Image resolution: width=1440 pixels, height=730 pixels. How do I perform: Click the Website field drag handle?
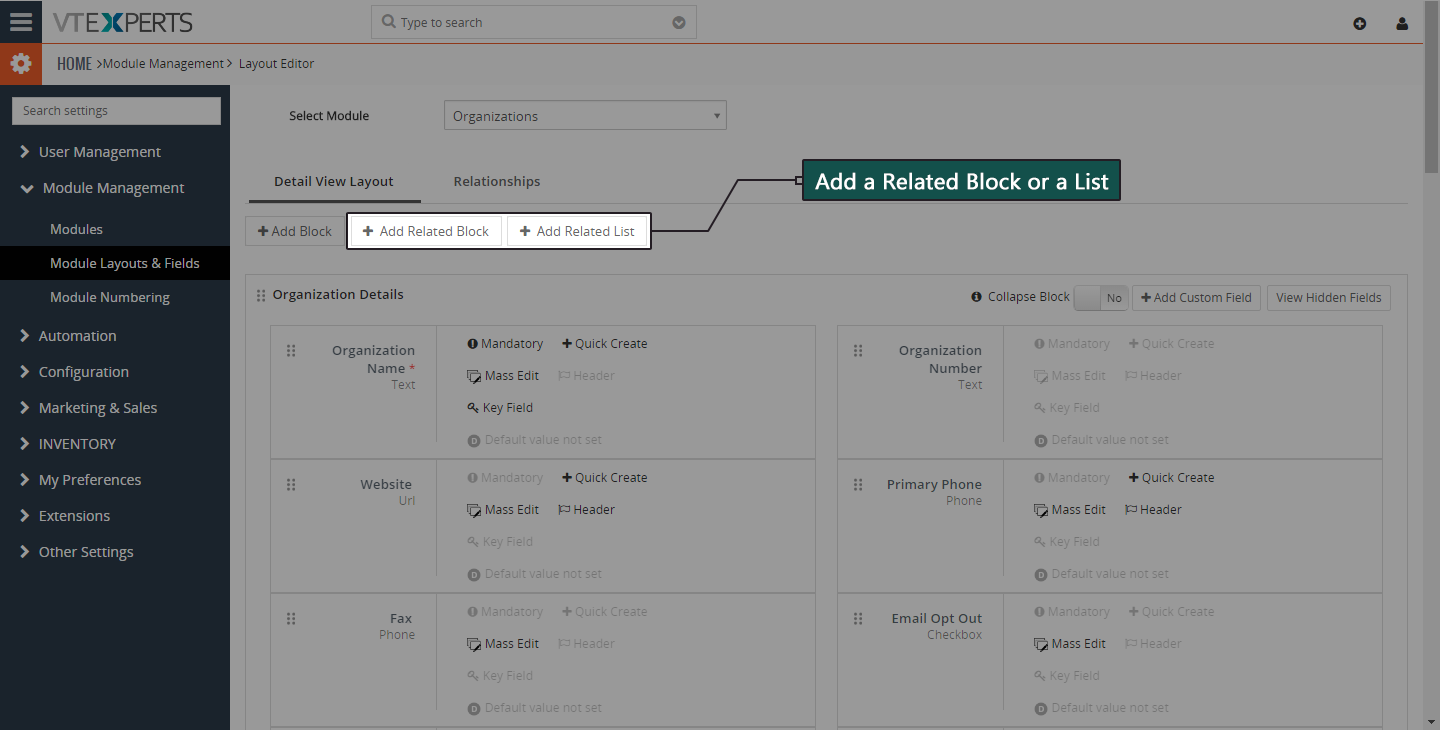(291, 485)
